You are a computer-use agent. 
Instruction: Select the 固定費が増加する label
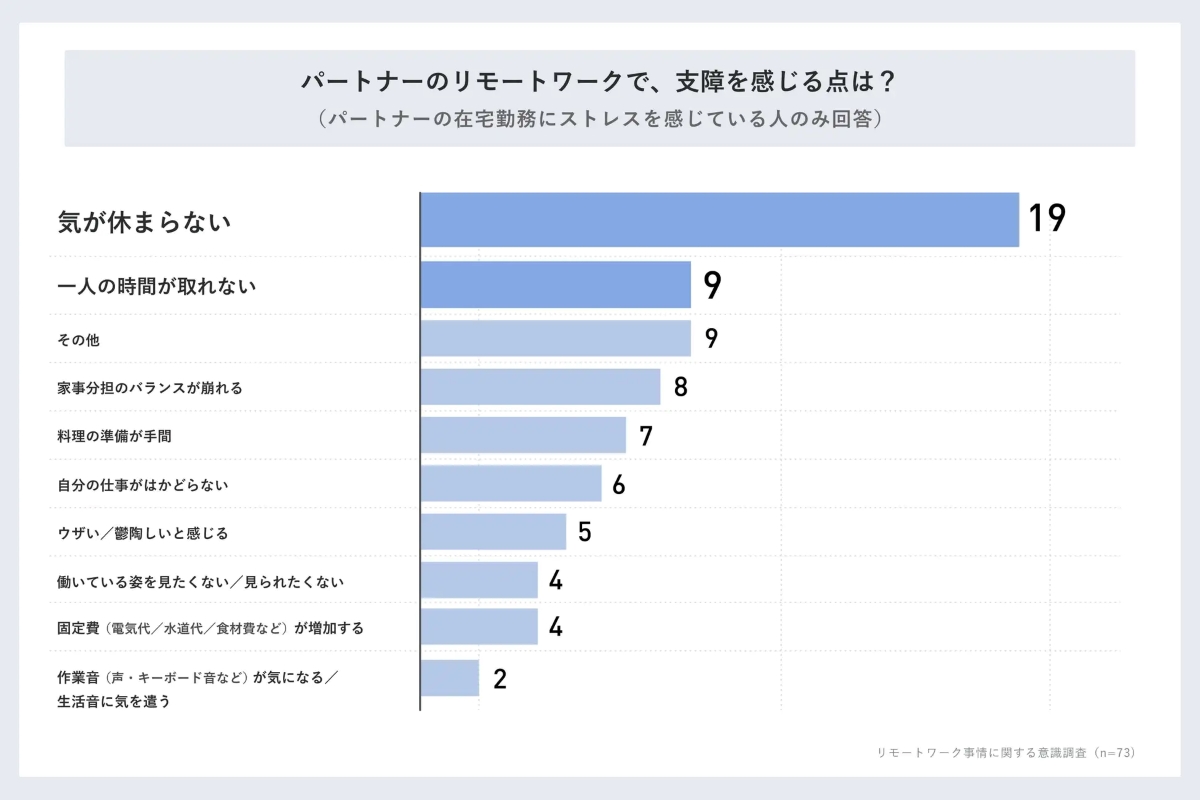pyautogui.click(x=210, y=629)
